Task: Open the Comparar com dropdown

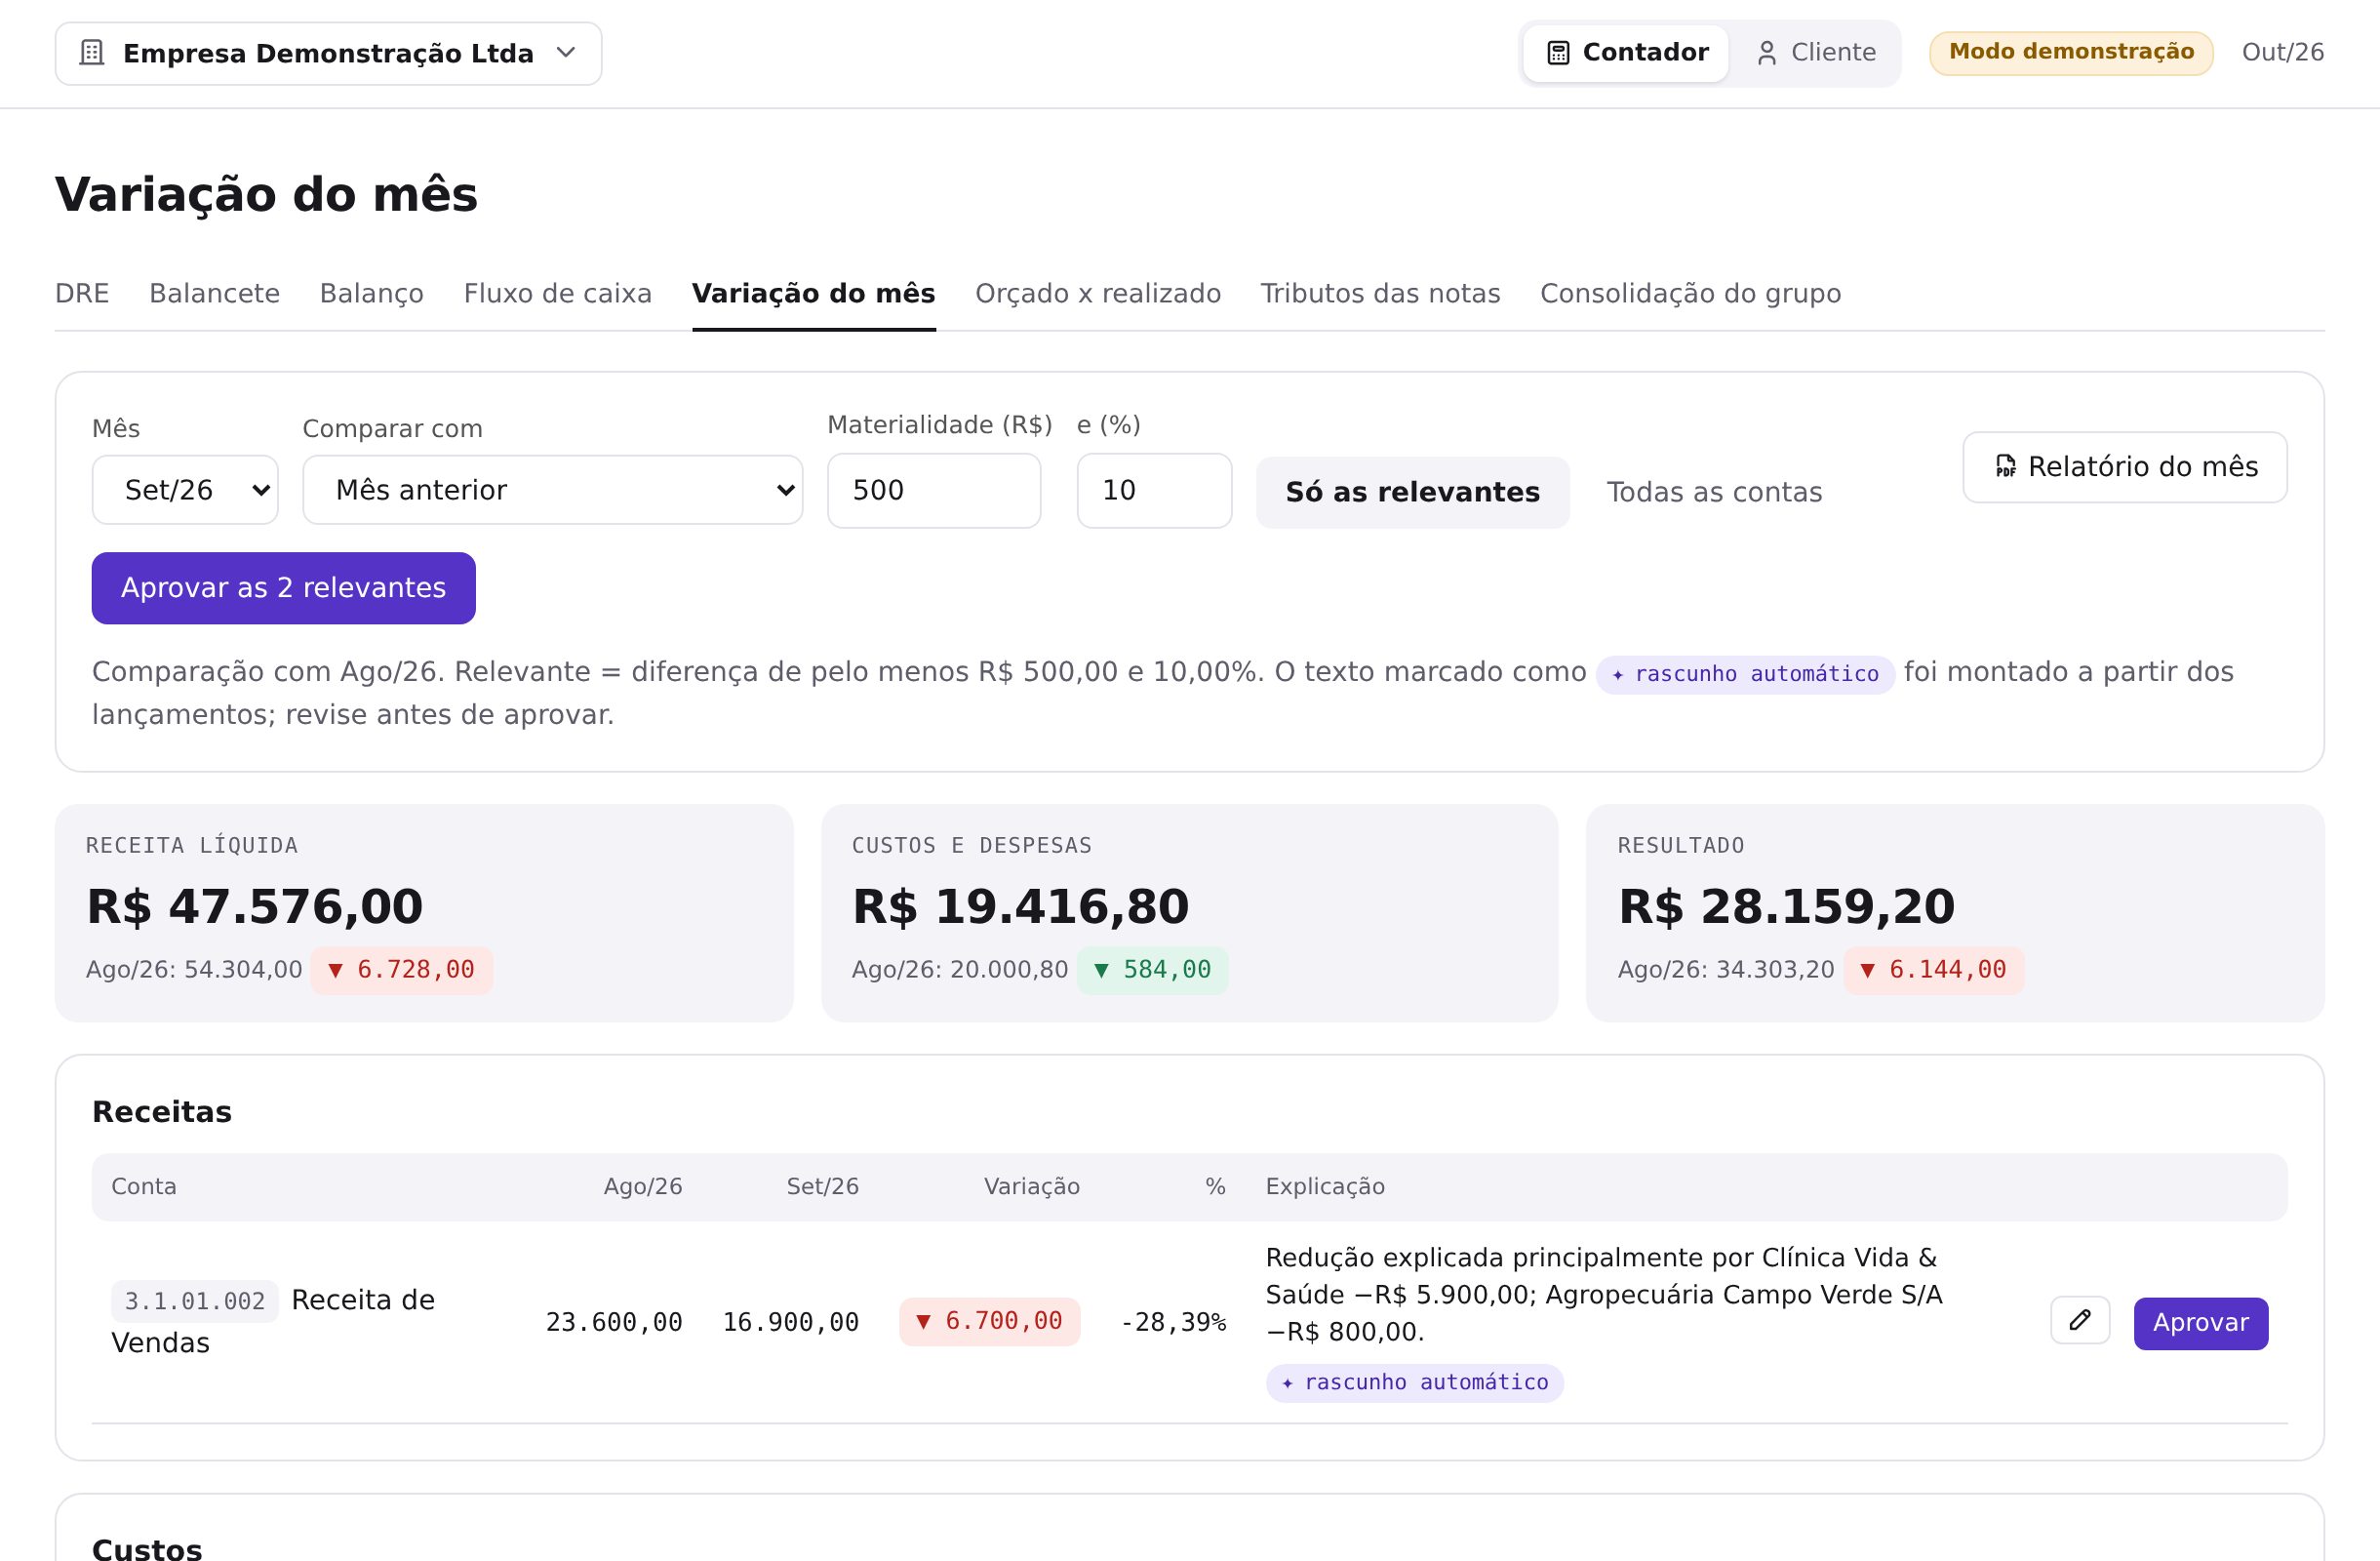Action: pos(552,490)
